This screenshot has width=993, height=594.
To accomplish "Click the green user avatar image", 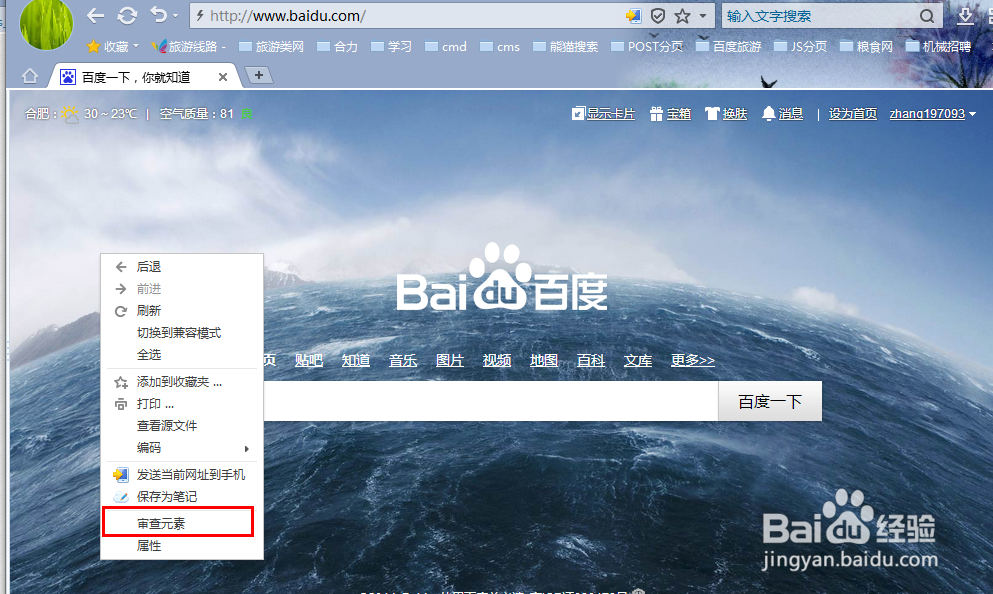I will point(46,24).
